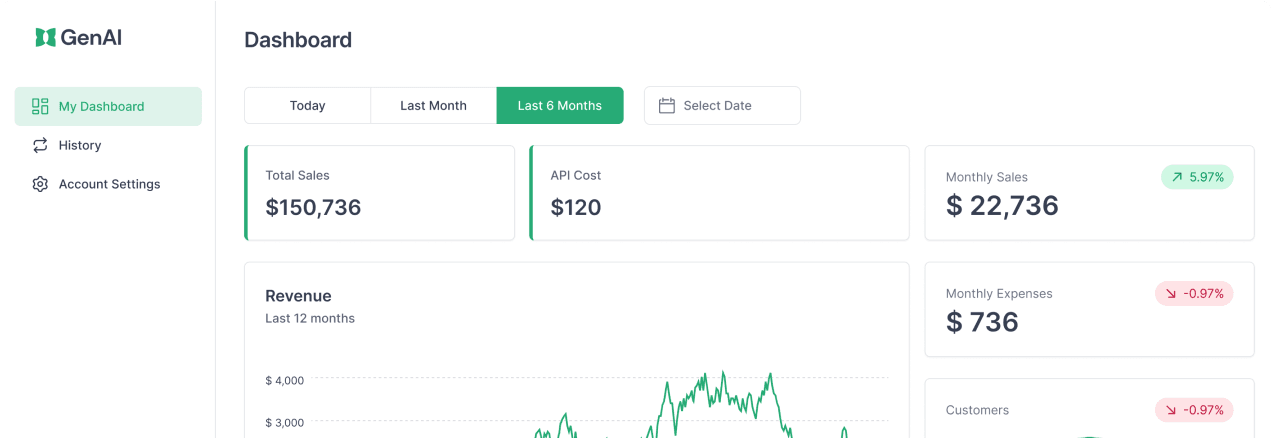1272x438 pixels.
Task: Open Account Settings from the sidebar
Action: click(x=109, y=184)
